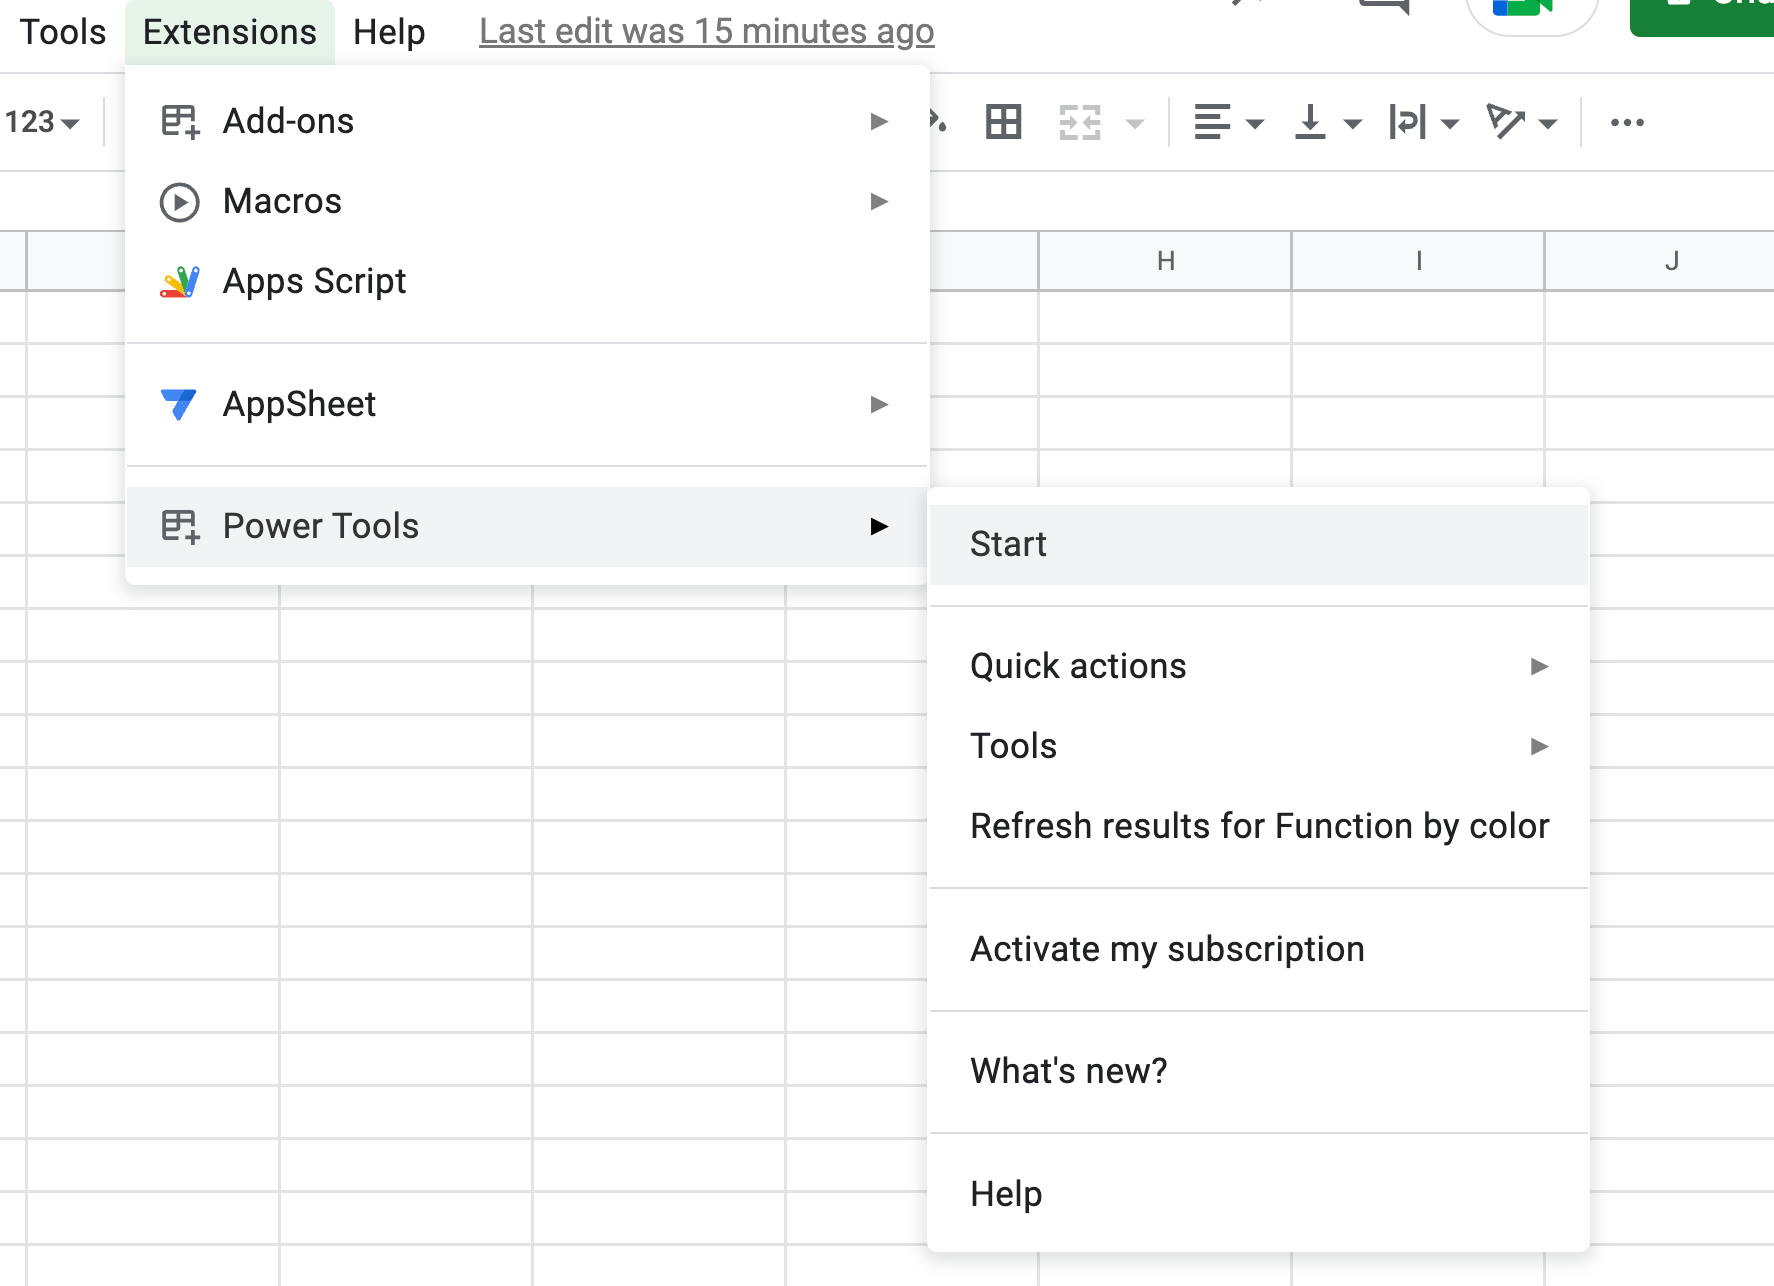Click the more toolbar options ellipsis
Viewport: 1774px width, 1286px height.
pyautogui.click(x=1627, y=122)
